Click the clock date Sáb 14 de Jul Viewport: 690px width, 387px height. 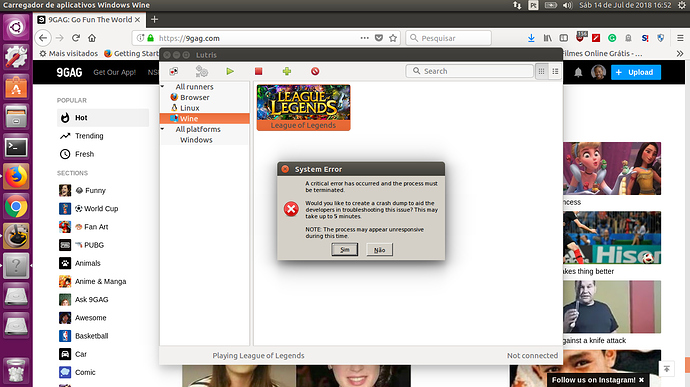pyautogui.click(x=625, y=5)
